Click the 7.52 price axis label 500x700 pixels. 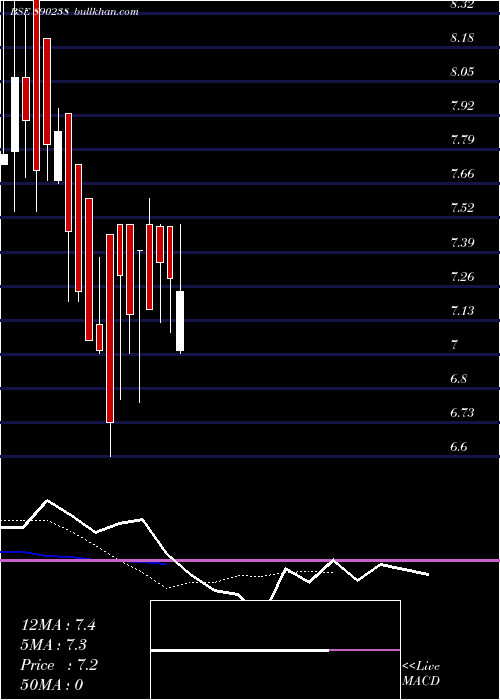pyautogui.click(x=462, y=208)
